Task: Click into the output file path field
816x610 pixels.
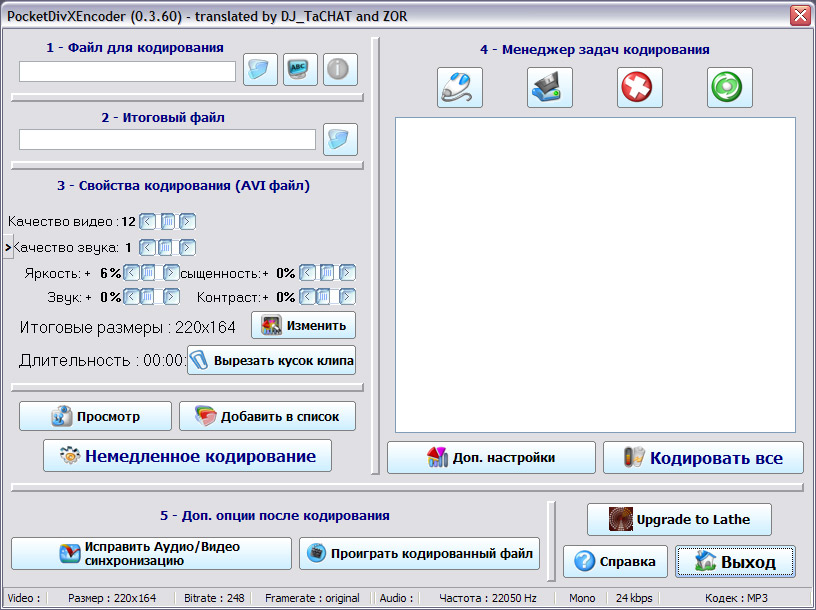Action: 168,139
